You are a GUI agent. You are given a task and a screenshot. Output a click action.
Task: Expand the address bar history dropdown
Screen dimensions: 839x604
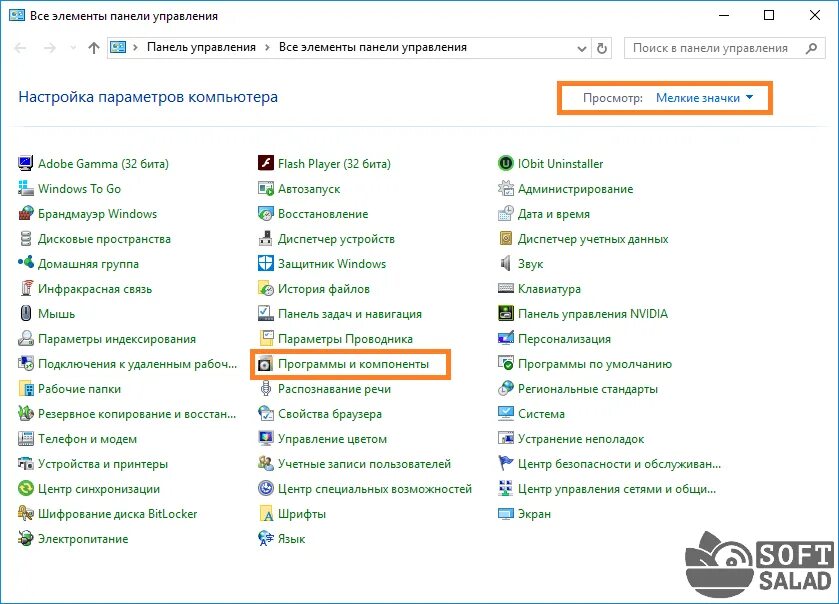[582, 48]
